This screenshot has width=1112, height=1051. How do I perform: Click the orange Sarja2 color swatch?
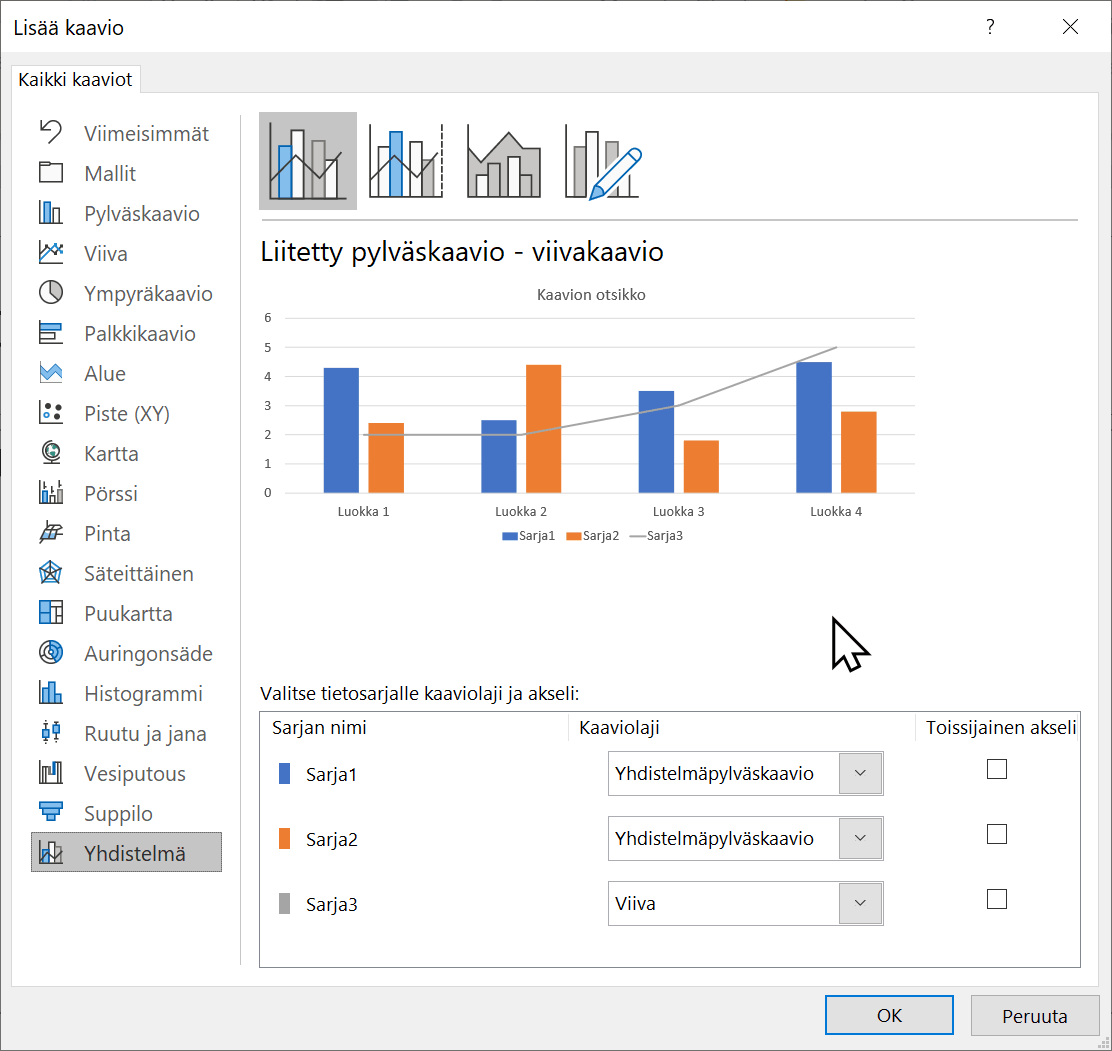tap(284, 839)
